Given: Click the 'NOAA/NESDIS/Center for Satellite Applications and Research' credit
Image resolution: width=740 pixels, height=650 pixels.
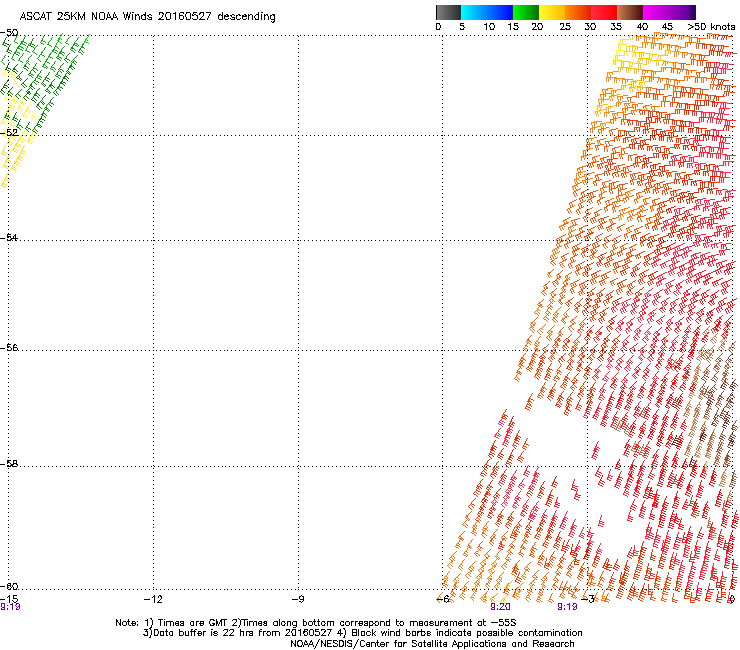Looking at the screenshot, I should (x=432, y=644).
